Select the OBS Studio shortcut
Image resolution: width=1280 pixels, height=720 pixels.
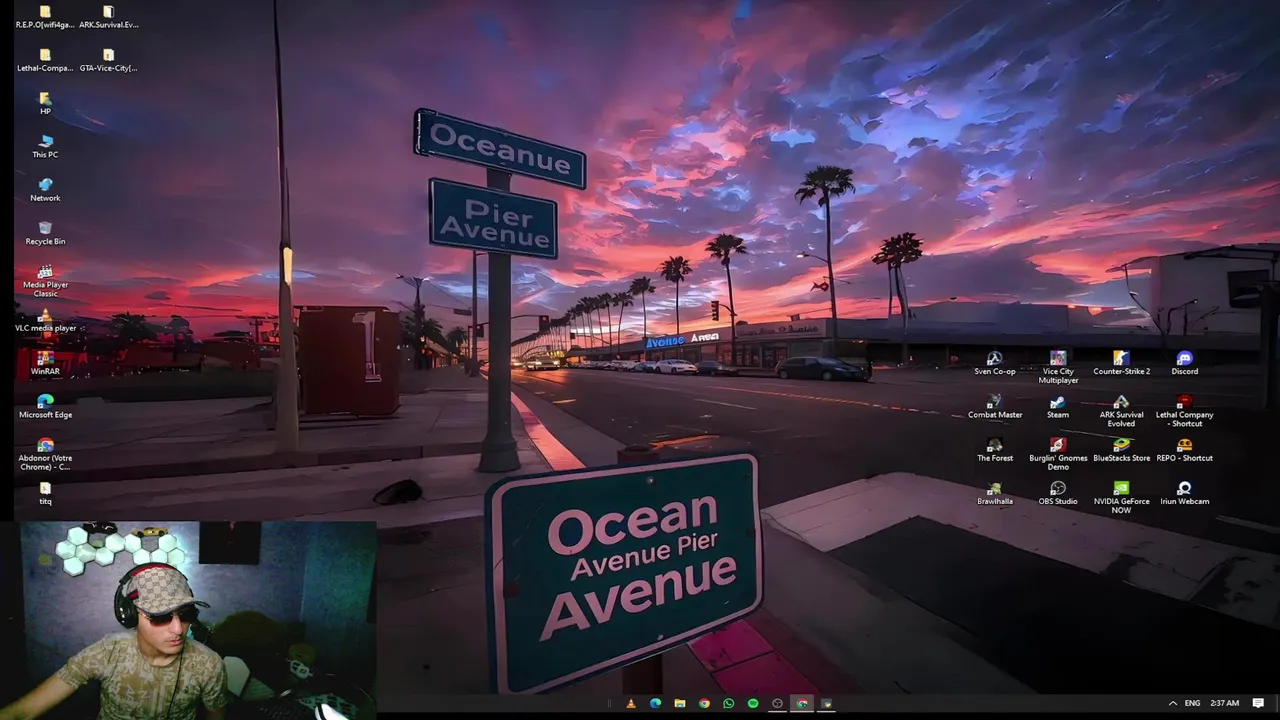tap(1058, 493)
